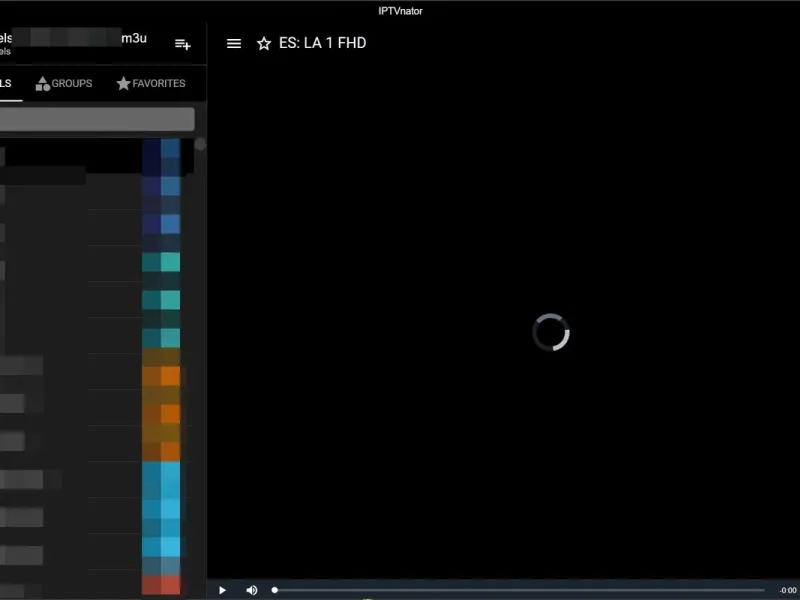Click the channel list scrollbar thumb

[x=201, y=144]
